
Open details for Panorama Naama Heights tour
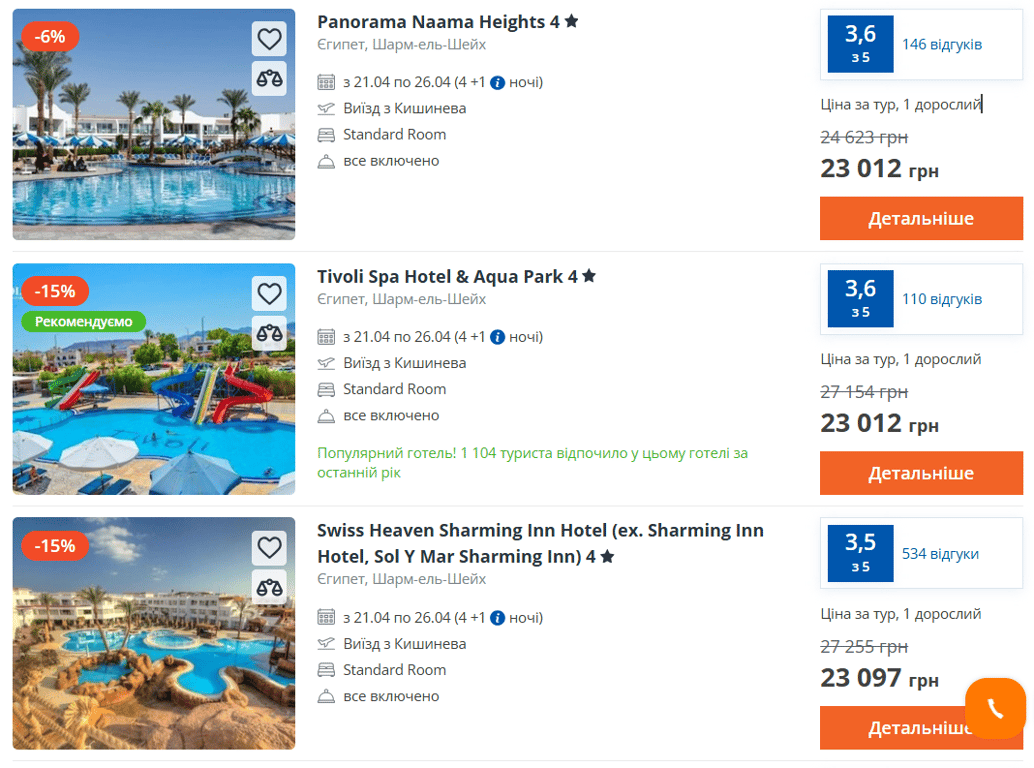(920, 219)
